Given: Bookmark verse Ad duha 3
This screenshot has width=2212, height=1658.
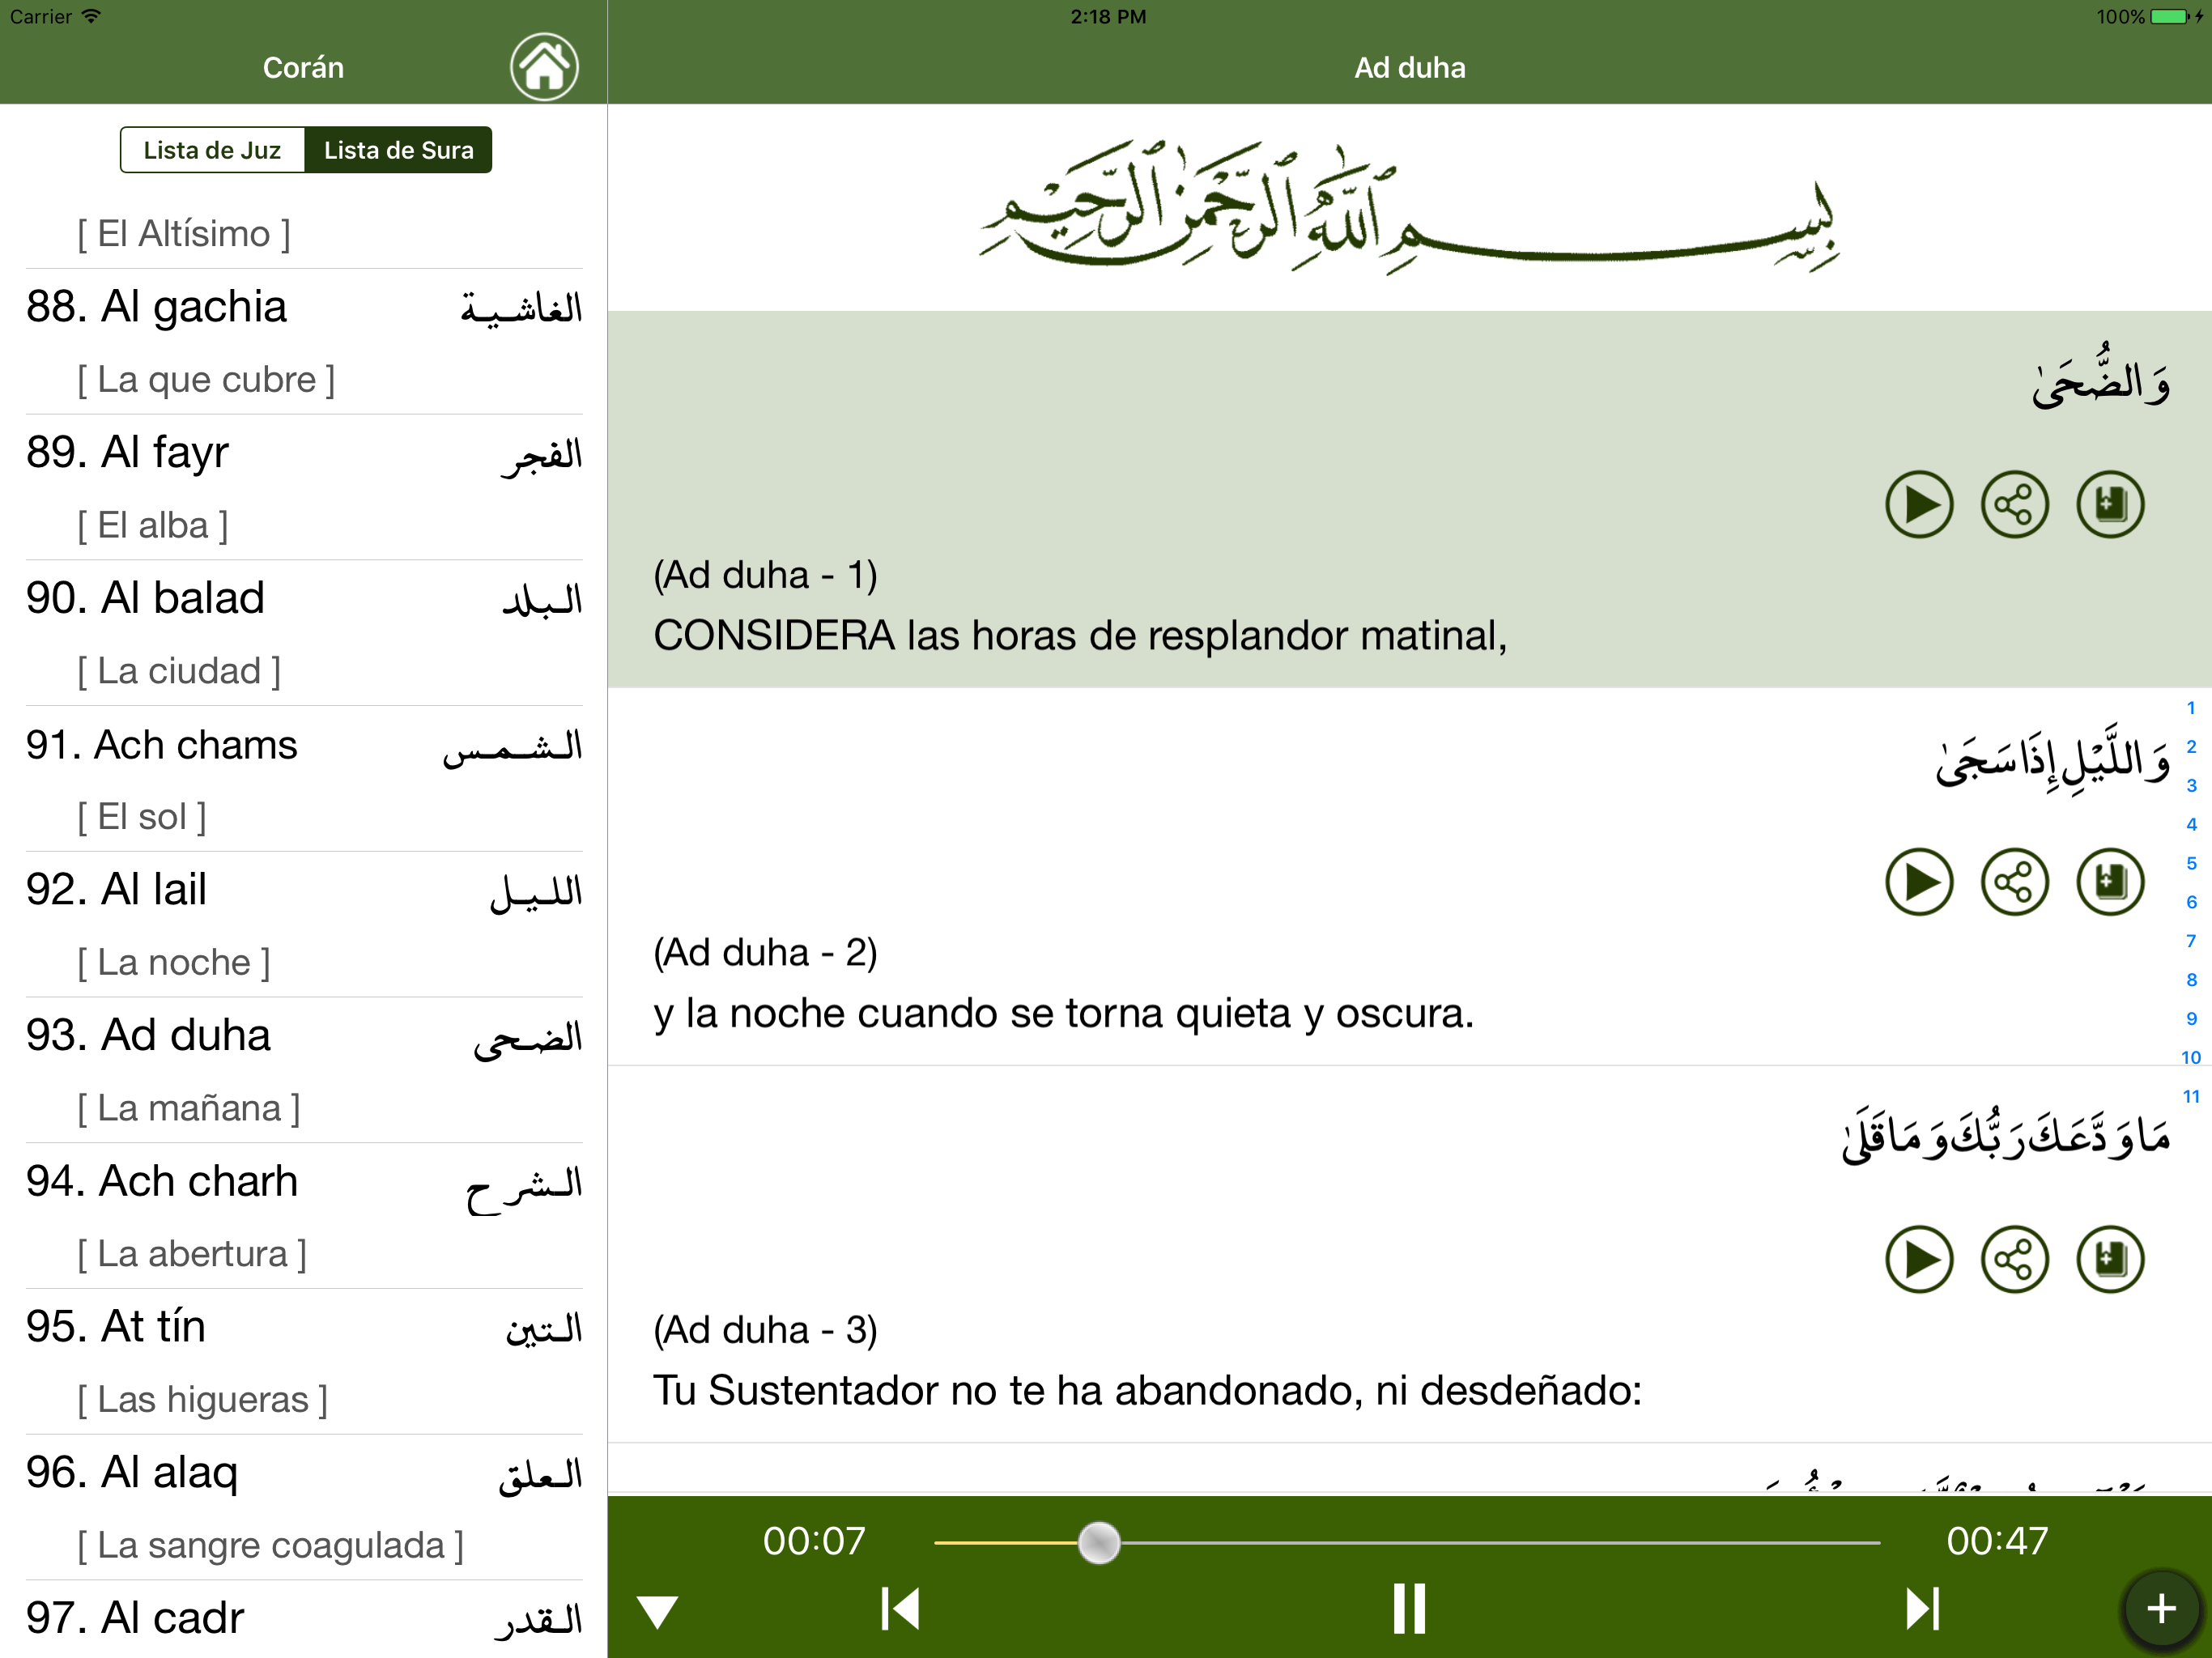Looking at the screenshot, I should tap(2110, 1259).
